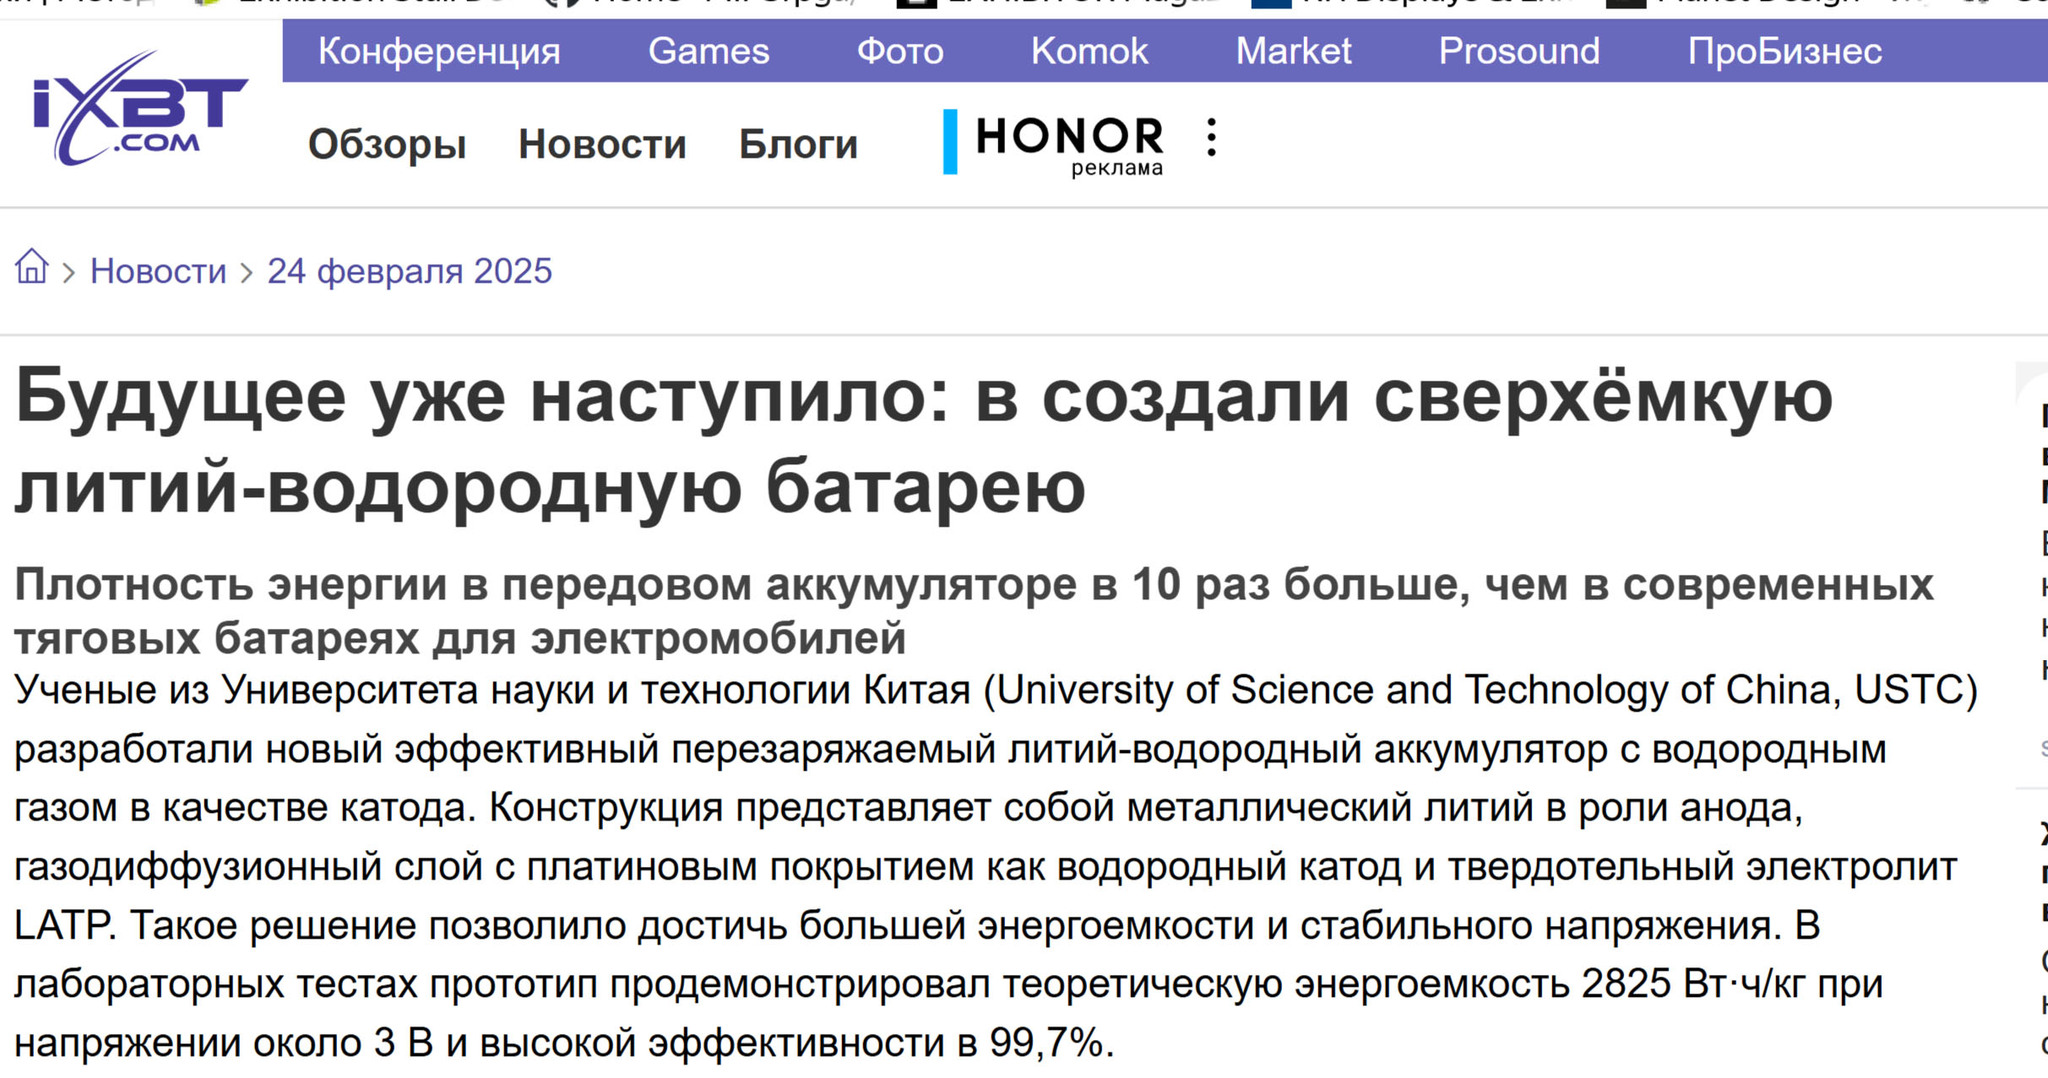Open the Фото section
Viewport: 2048px width, 1078px height.
tap(899, 51)
